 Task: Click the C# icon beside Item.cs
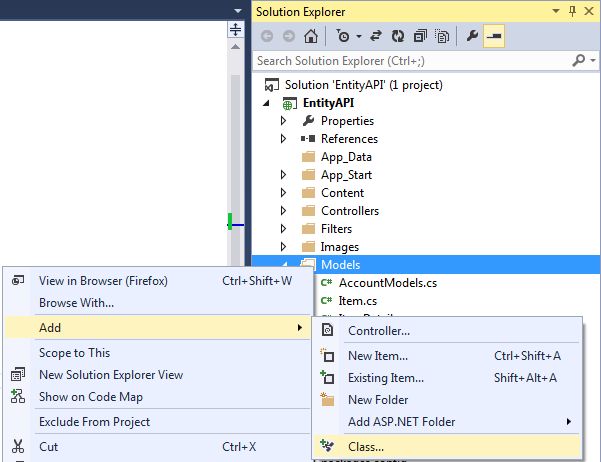tap(326, 301)
